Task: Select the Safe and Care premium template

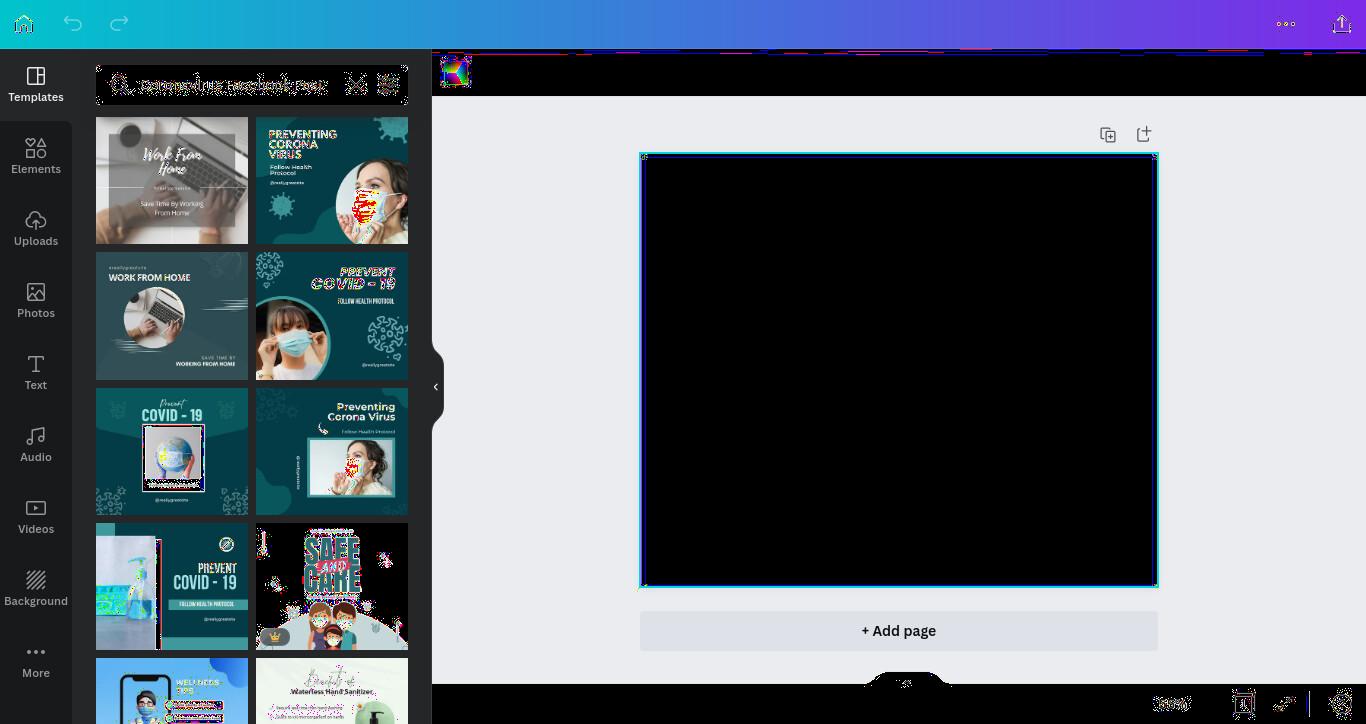Action: (332, 586)
